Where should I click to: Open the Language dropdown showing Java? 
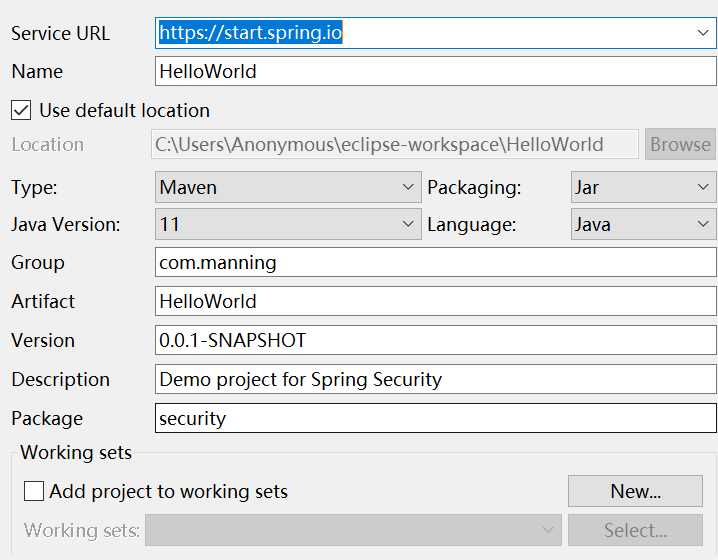click(643, 224)
